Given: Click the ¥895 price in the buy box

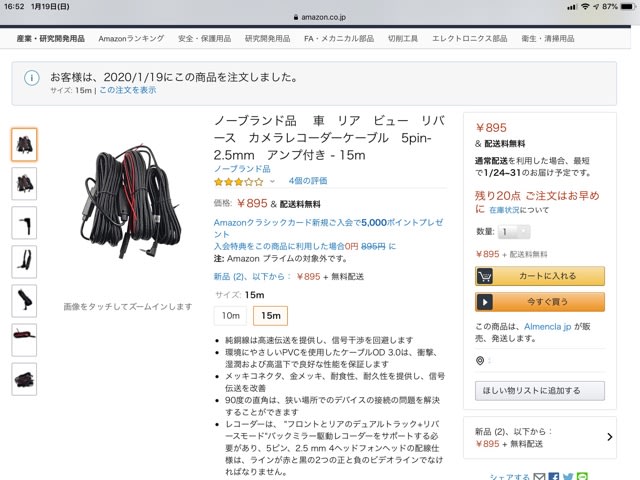Looking at the screenshot, I should 491,128.
